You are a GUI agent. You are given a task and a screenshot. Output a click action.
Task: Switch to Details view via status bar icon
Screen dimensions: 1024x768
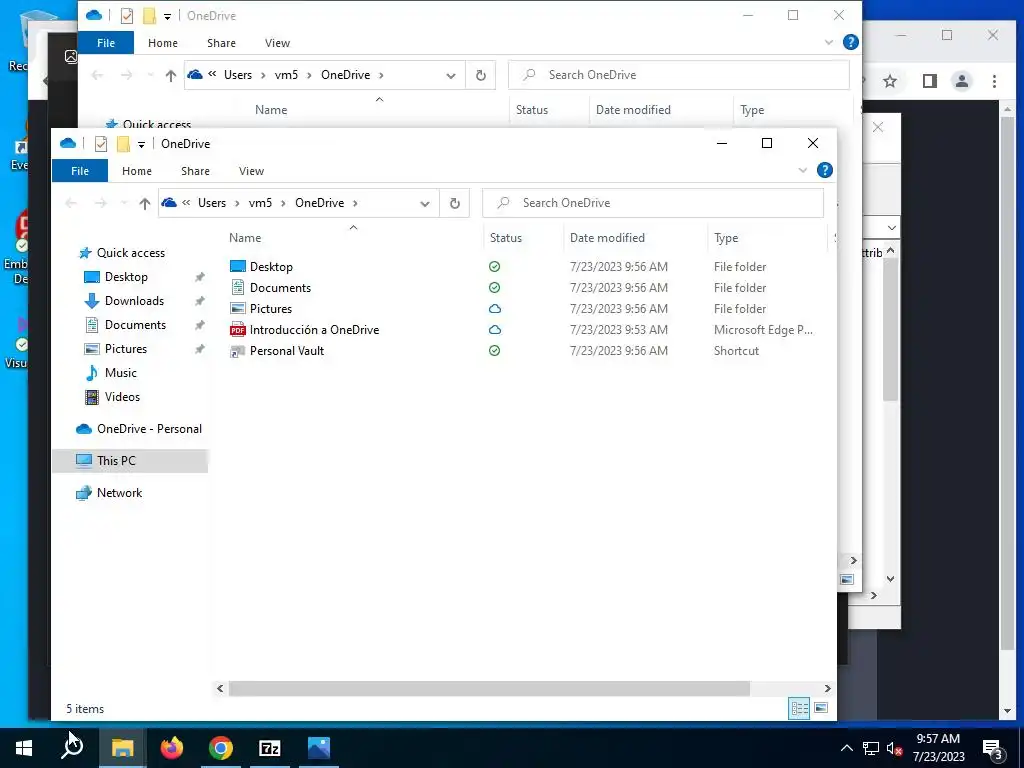(x=799, y=709)
